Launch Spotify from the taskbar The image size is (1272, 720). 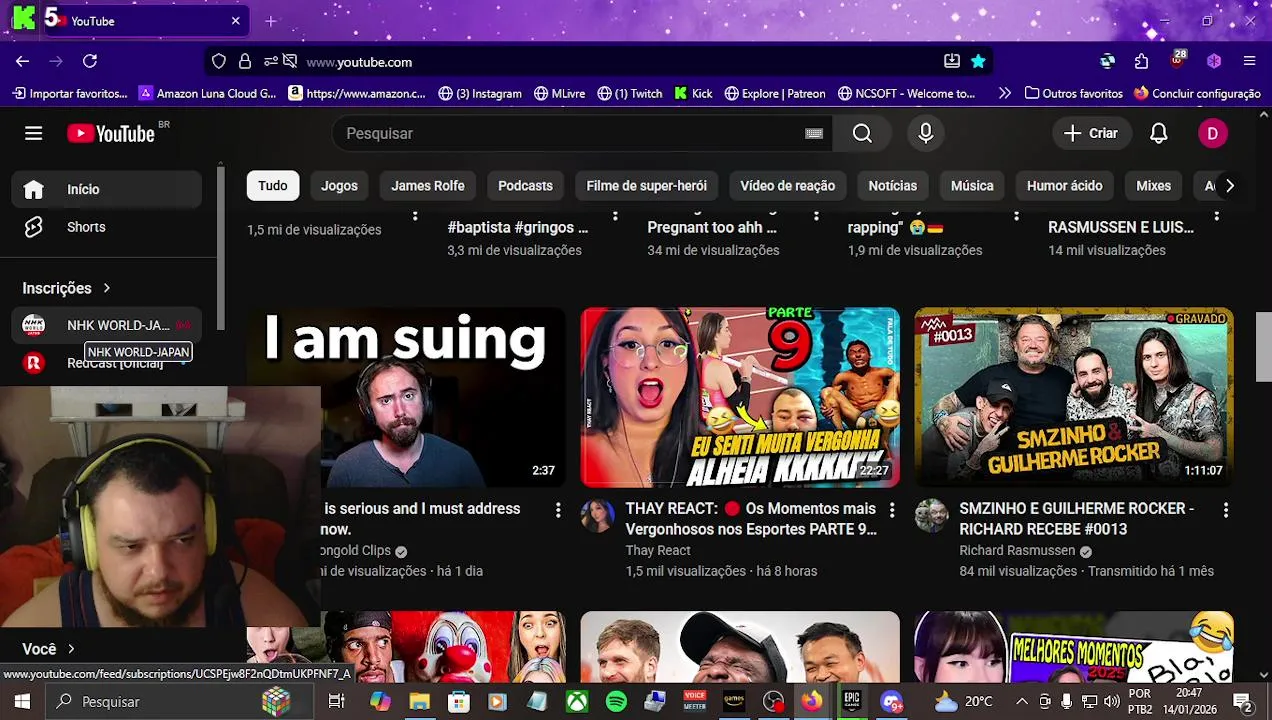(616, 702)
